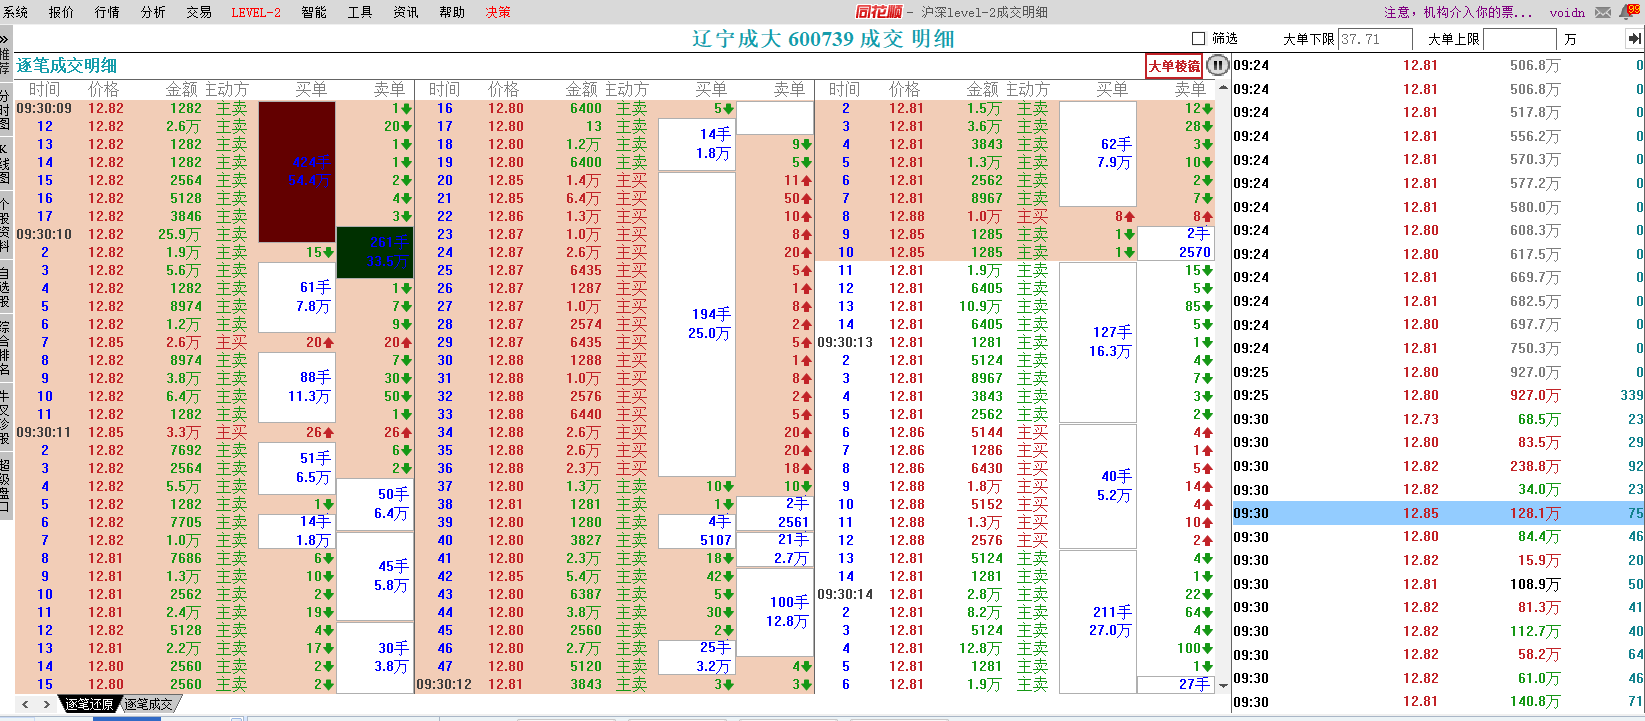Open the 资讯 menu
The height and width of the screenshot is (721, 1645).
406,12
